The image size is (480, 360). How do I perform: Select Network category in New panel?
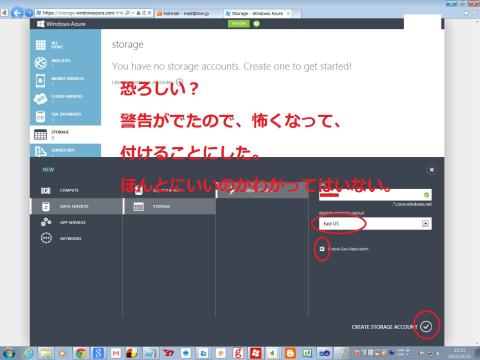click(76, 238)
